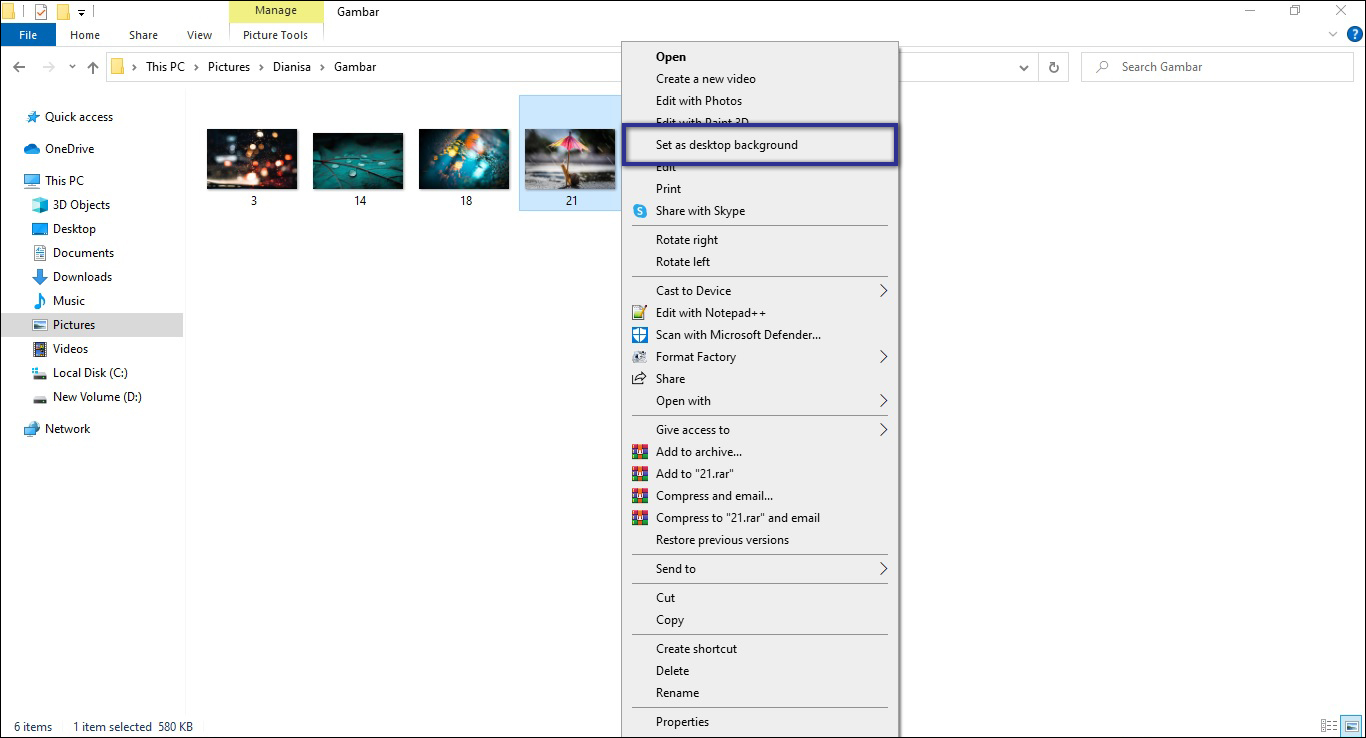Image resolution: width=1366 pixels, height=738 pixels.
Task: Select image thumbnail 14
Action: pyautogui.click(x=358, y=159)
